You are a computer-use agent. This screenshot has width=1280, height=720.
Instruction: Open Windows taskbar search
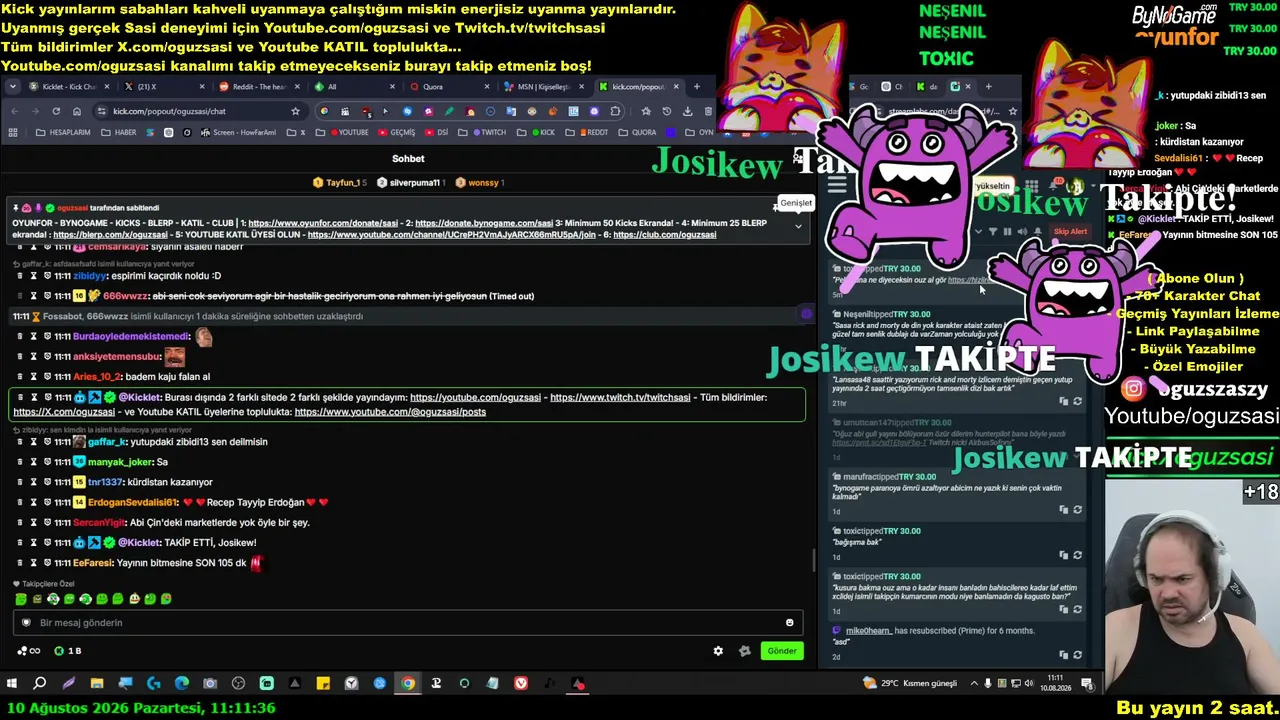[x=40, y=684]
